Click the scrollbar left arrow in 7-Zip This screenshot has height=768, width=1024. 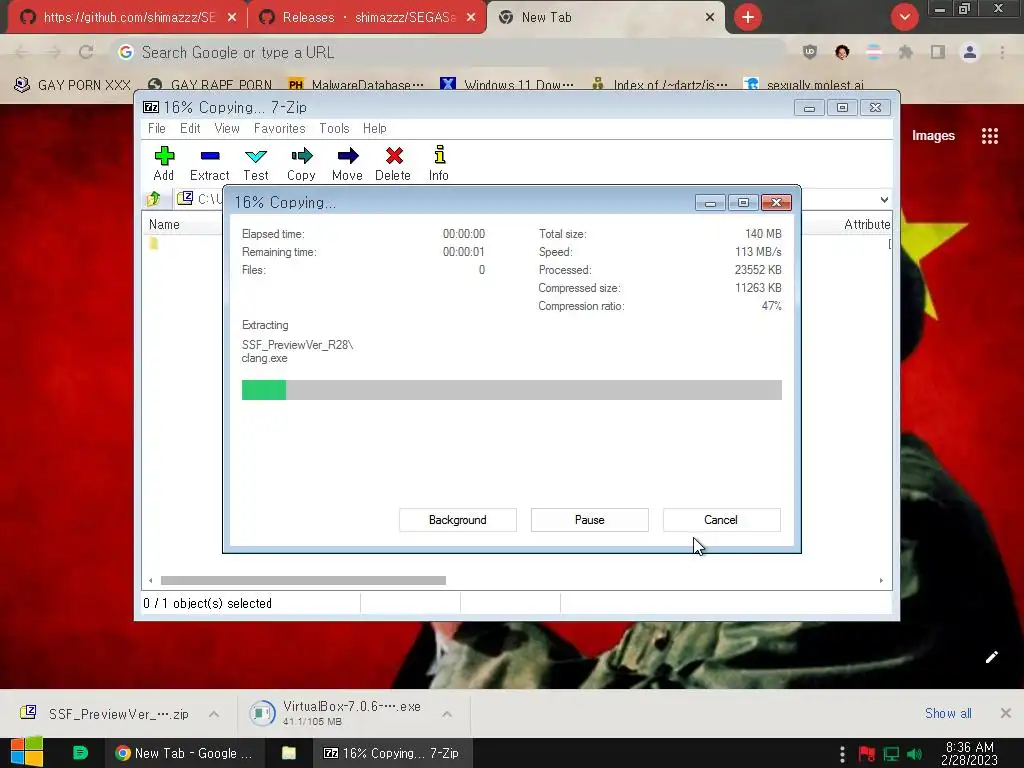coord(151,581)
